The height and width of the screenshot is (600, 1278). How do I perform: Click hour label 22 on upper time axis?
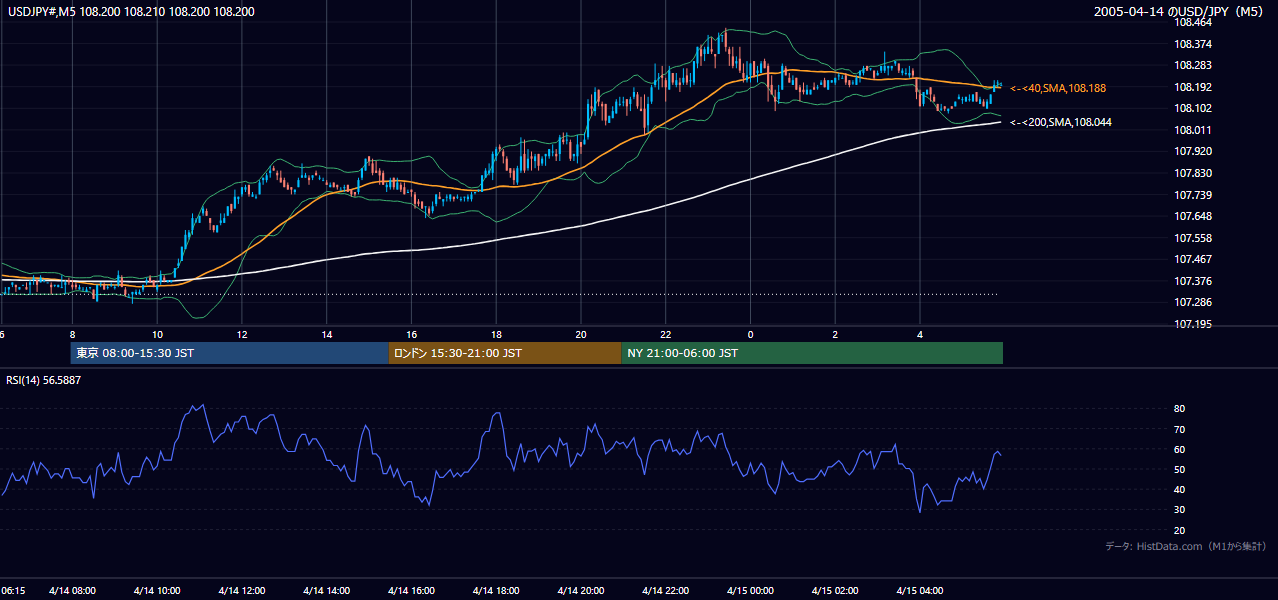pyautogui.click(x=666, y=334)
